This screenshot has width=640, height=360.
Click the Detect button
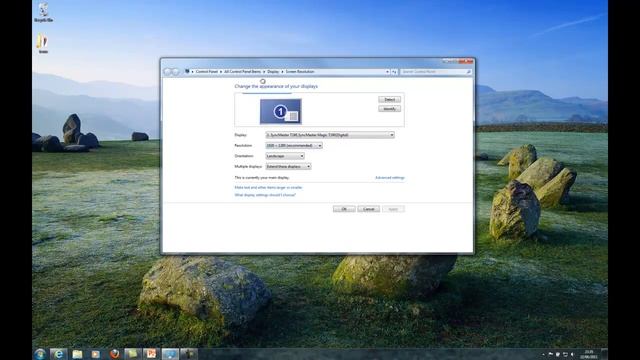(x=389, y=100)
